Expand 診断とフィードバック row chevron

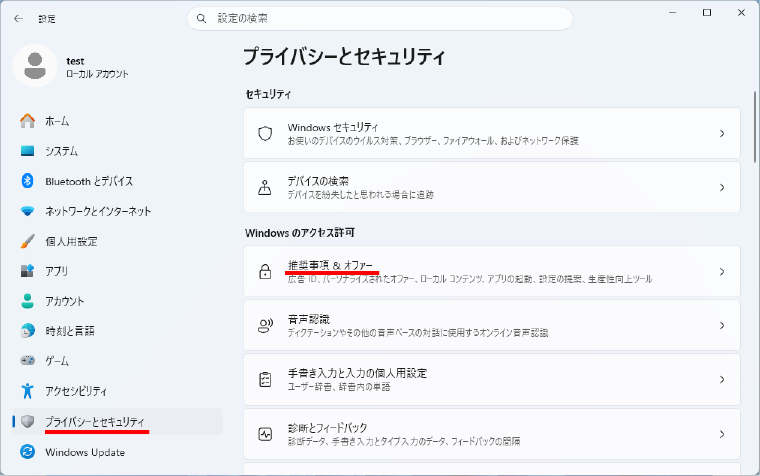pos(722,434)
